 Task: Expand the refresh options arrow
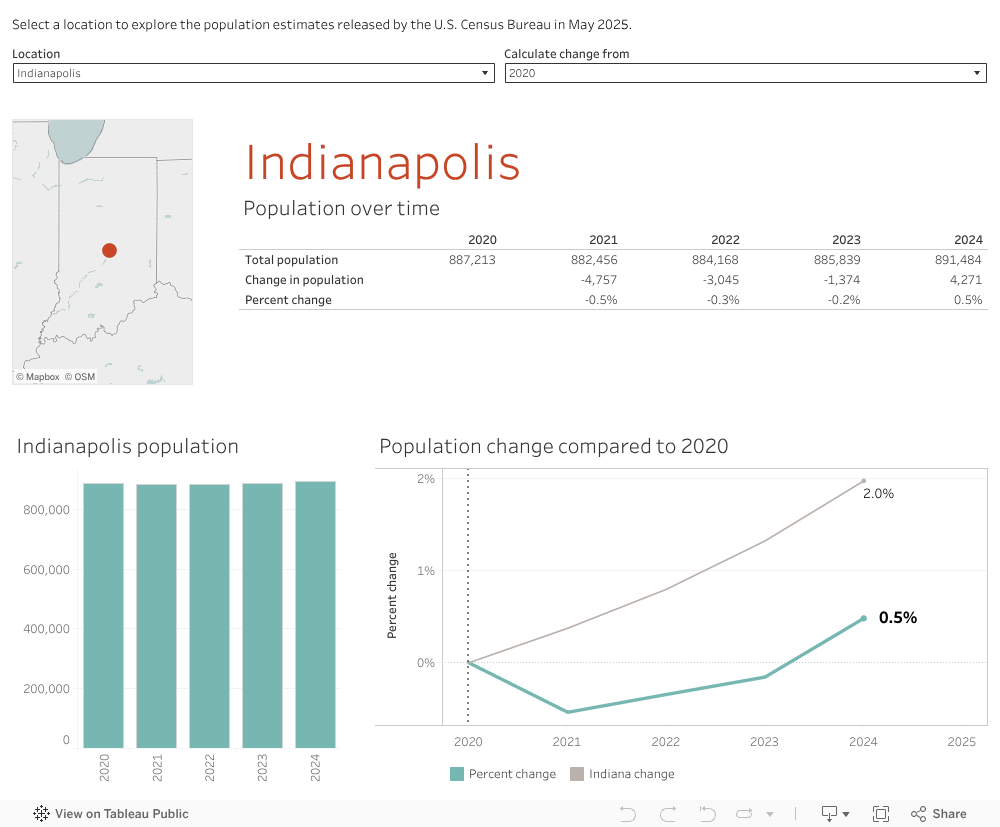(769, 814)
